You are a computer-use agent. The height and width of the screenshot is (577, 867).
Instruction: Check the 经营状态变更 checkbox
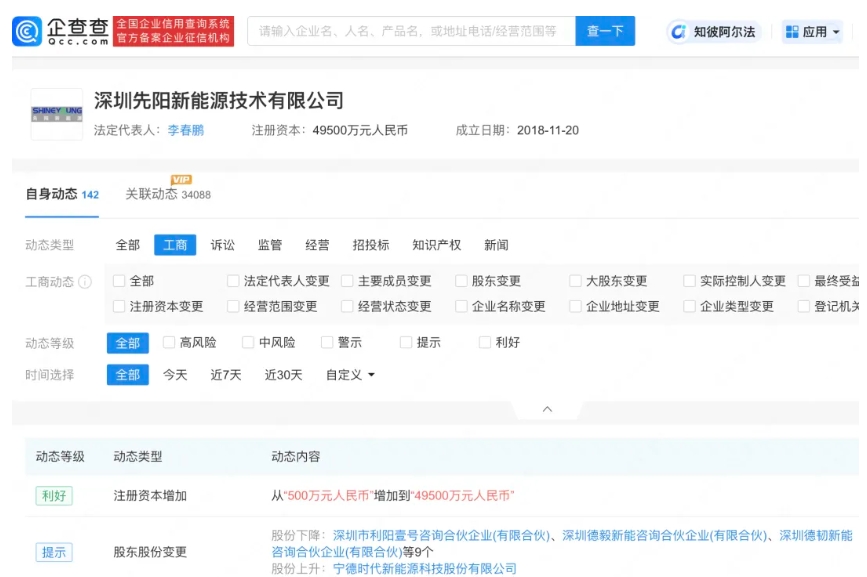click(347, 306)
